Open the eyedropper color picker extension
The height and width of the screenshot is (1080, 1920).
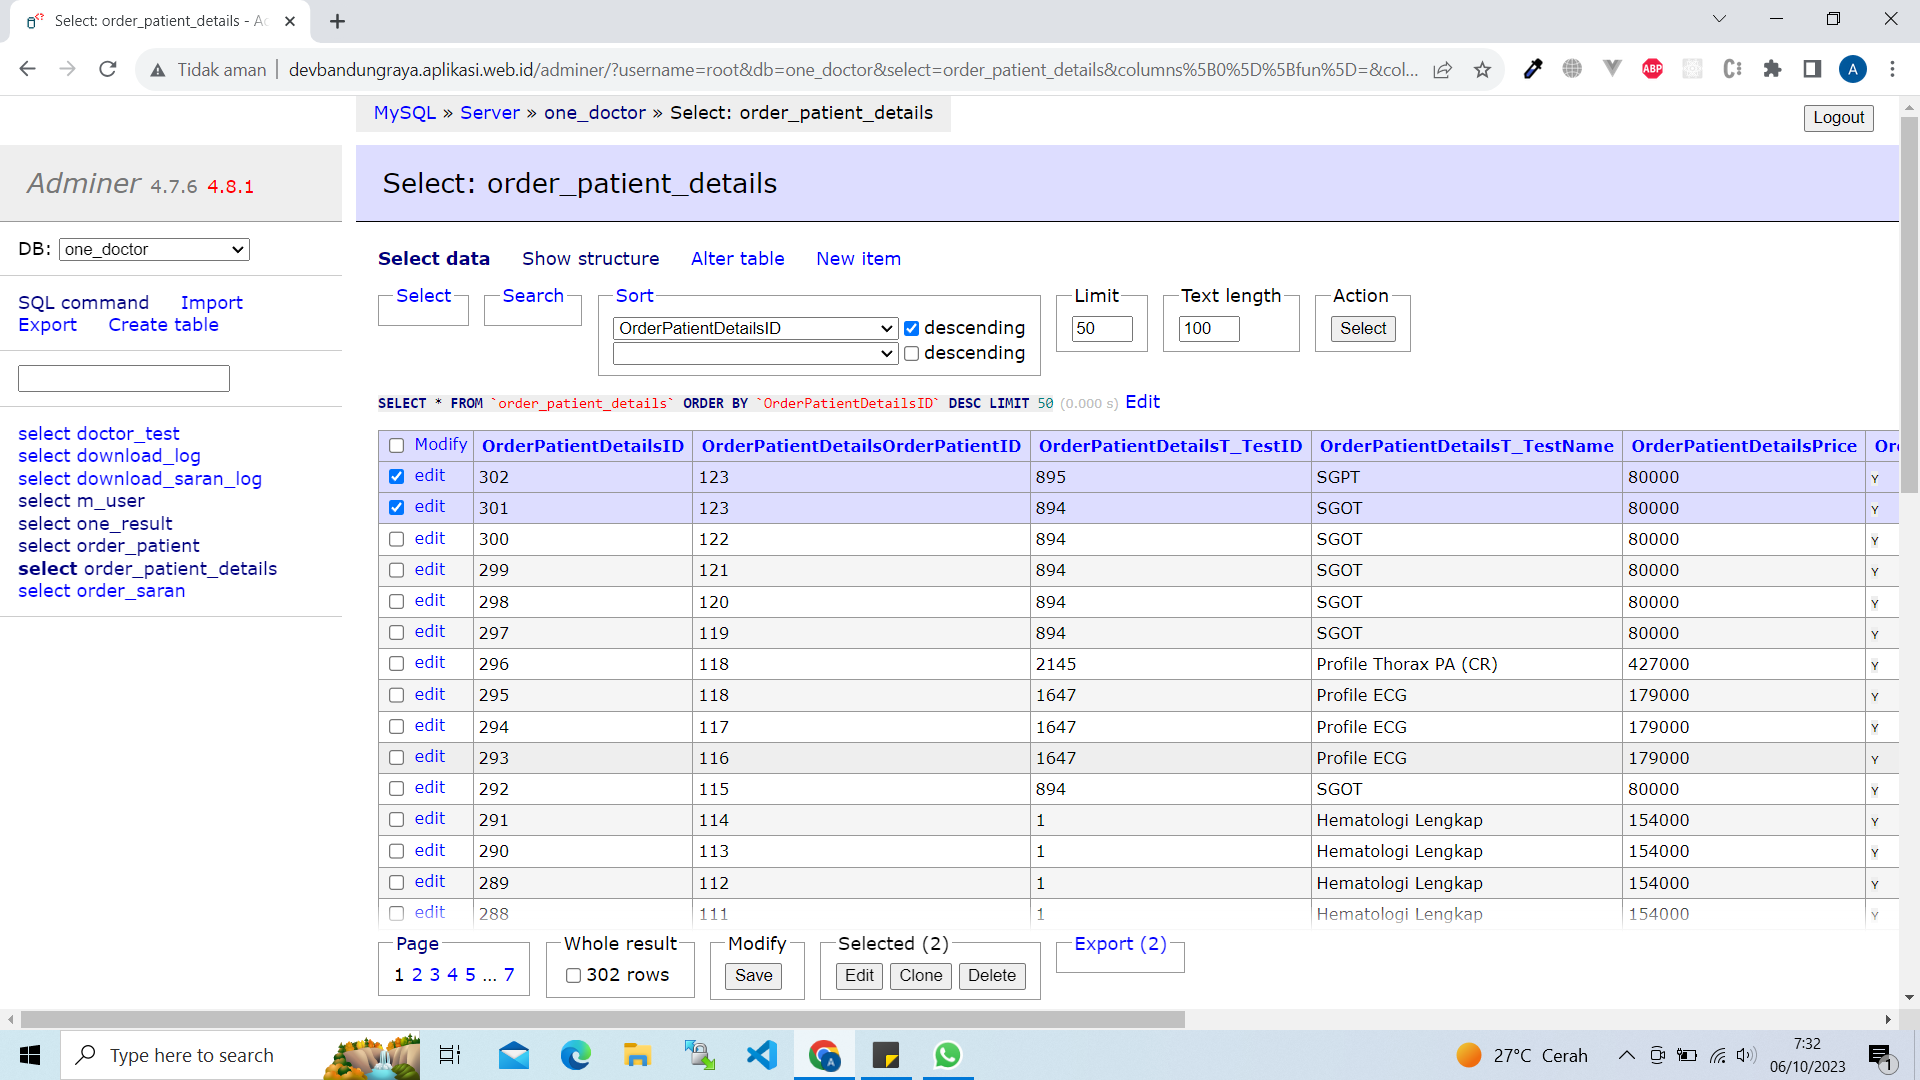click(1532, 69)
